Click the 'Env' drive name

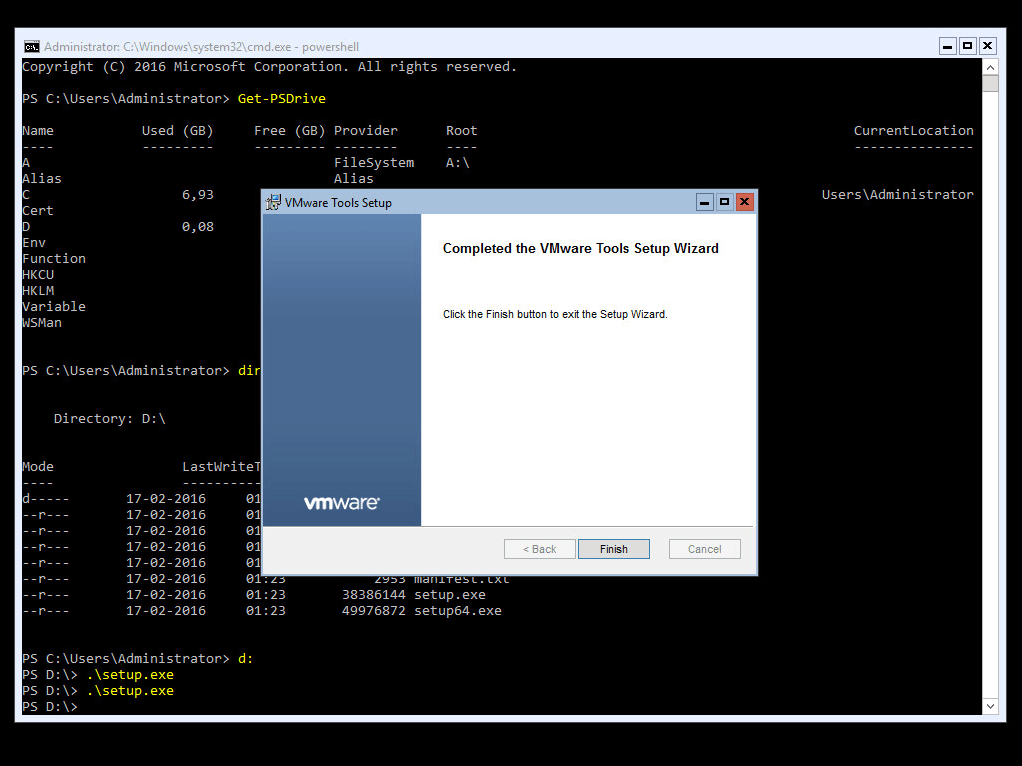(x=34, y=243)
